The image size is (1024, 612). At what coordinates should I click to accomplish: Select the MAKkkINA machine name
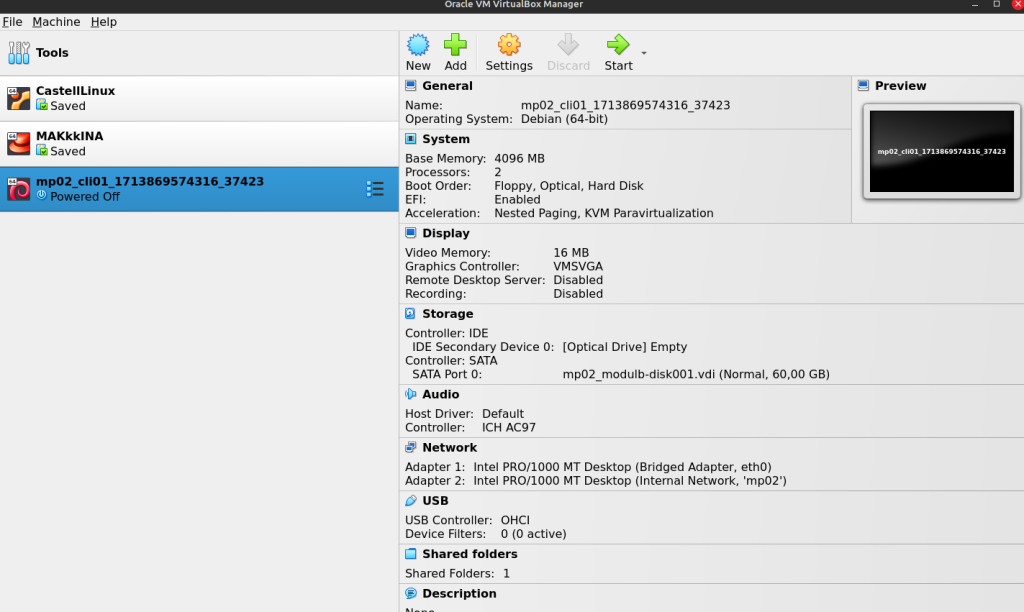tap(70, 136)
